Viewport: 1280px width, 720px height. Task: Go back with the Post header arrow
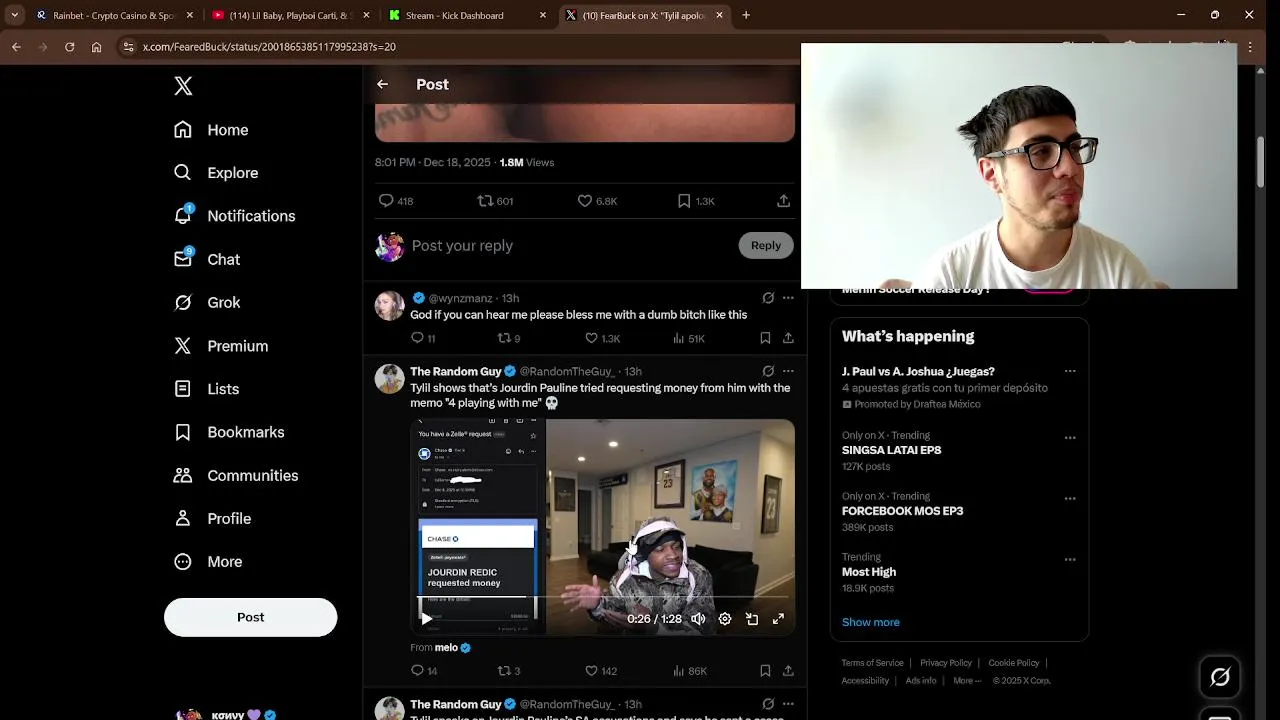(382, 84)
